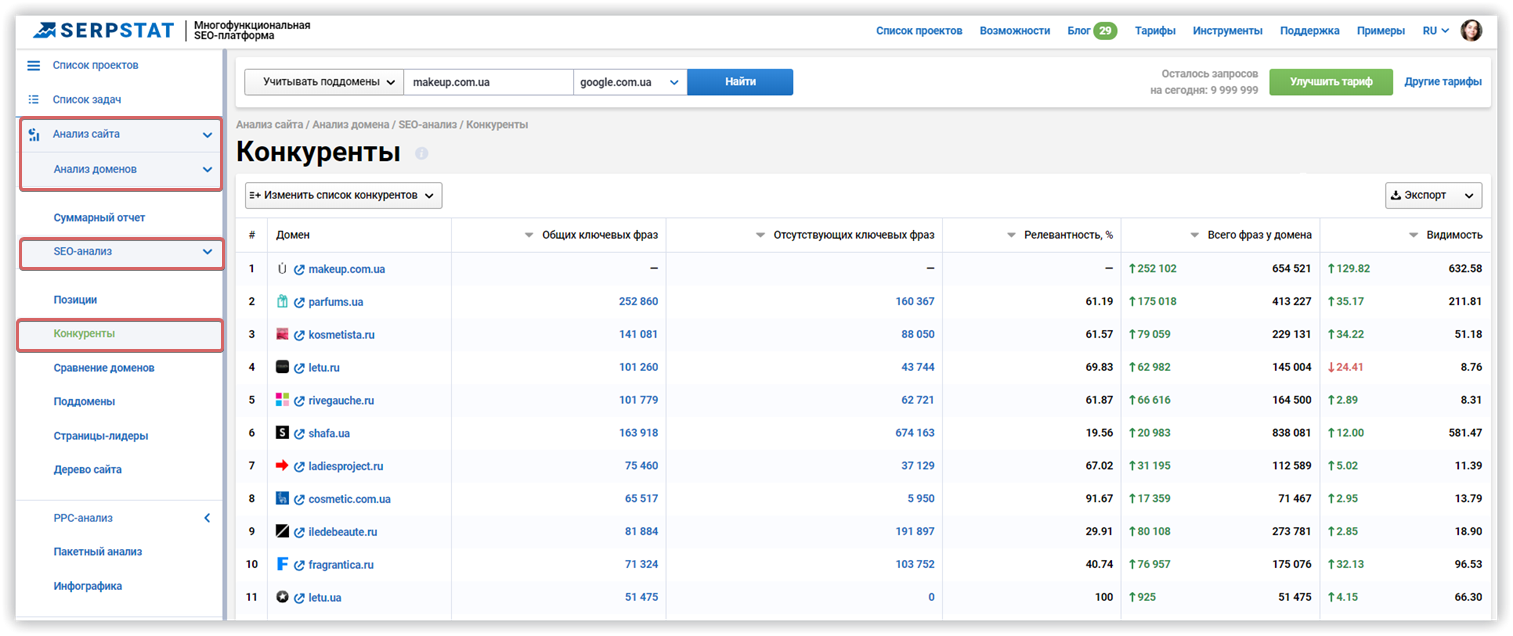Open Позиции in sidebar
Screen dimensions: 1513x636
(76, 300)
